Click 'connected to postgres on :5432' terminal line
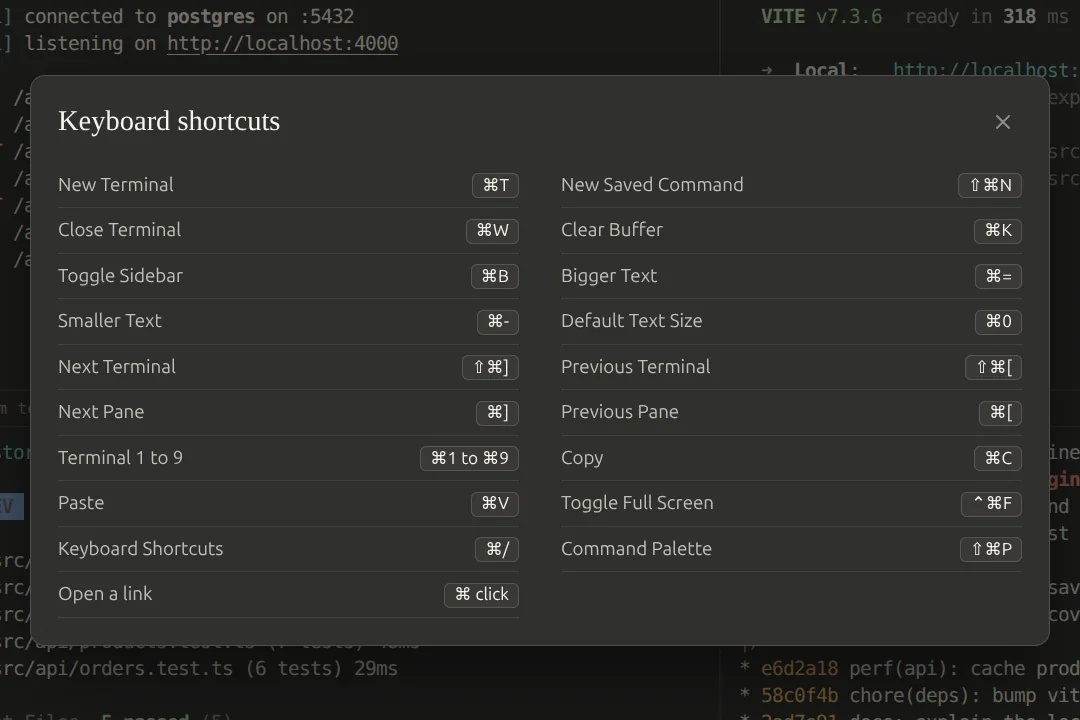Image resolution: width=1080 pixels, height=720 pixels. point(189,16)
